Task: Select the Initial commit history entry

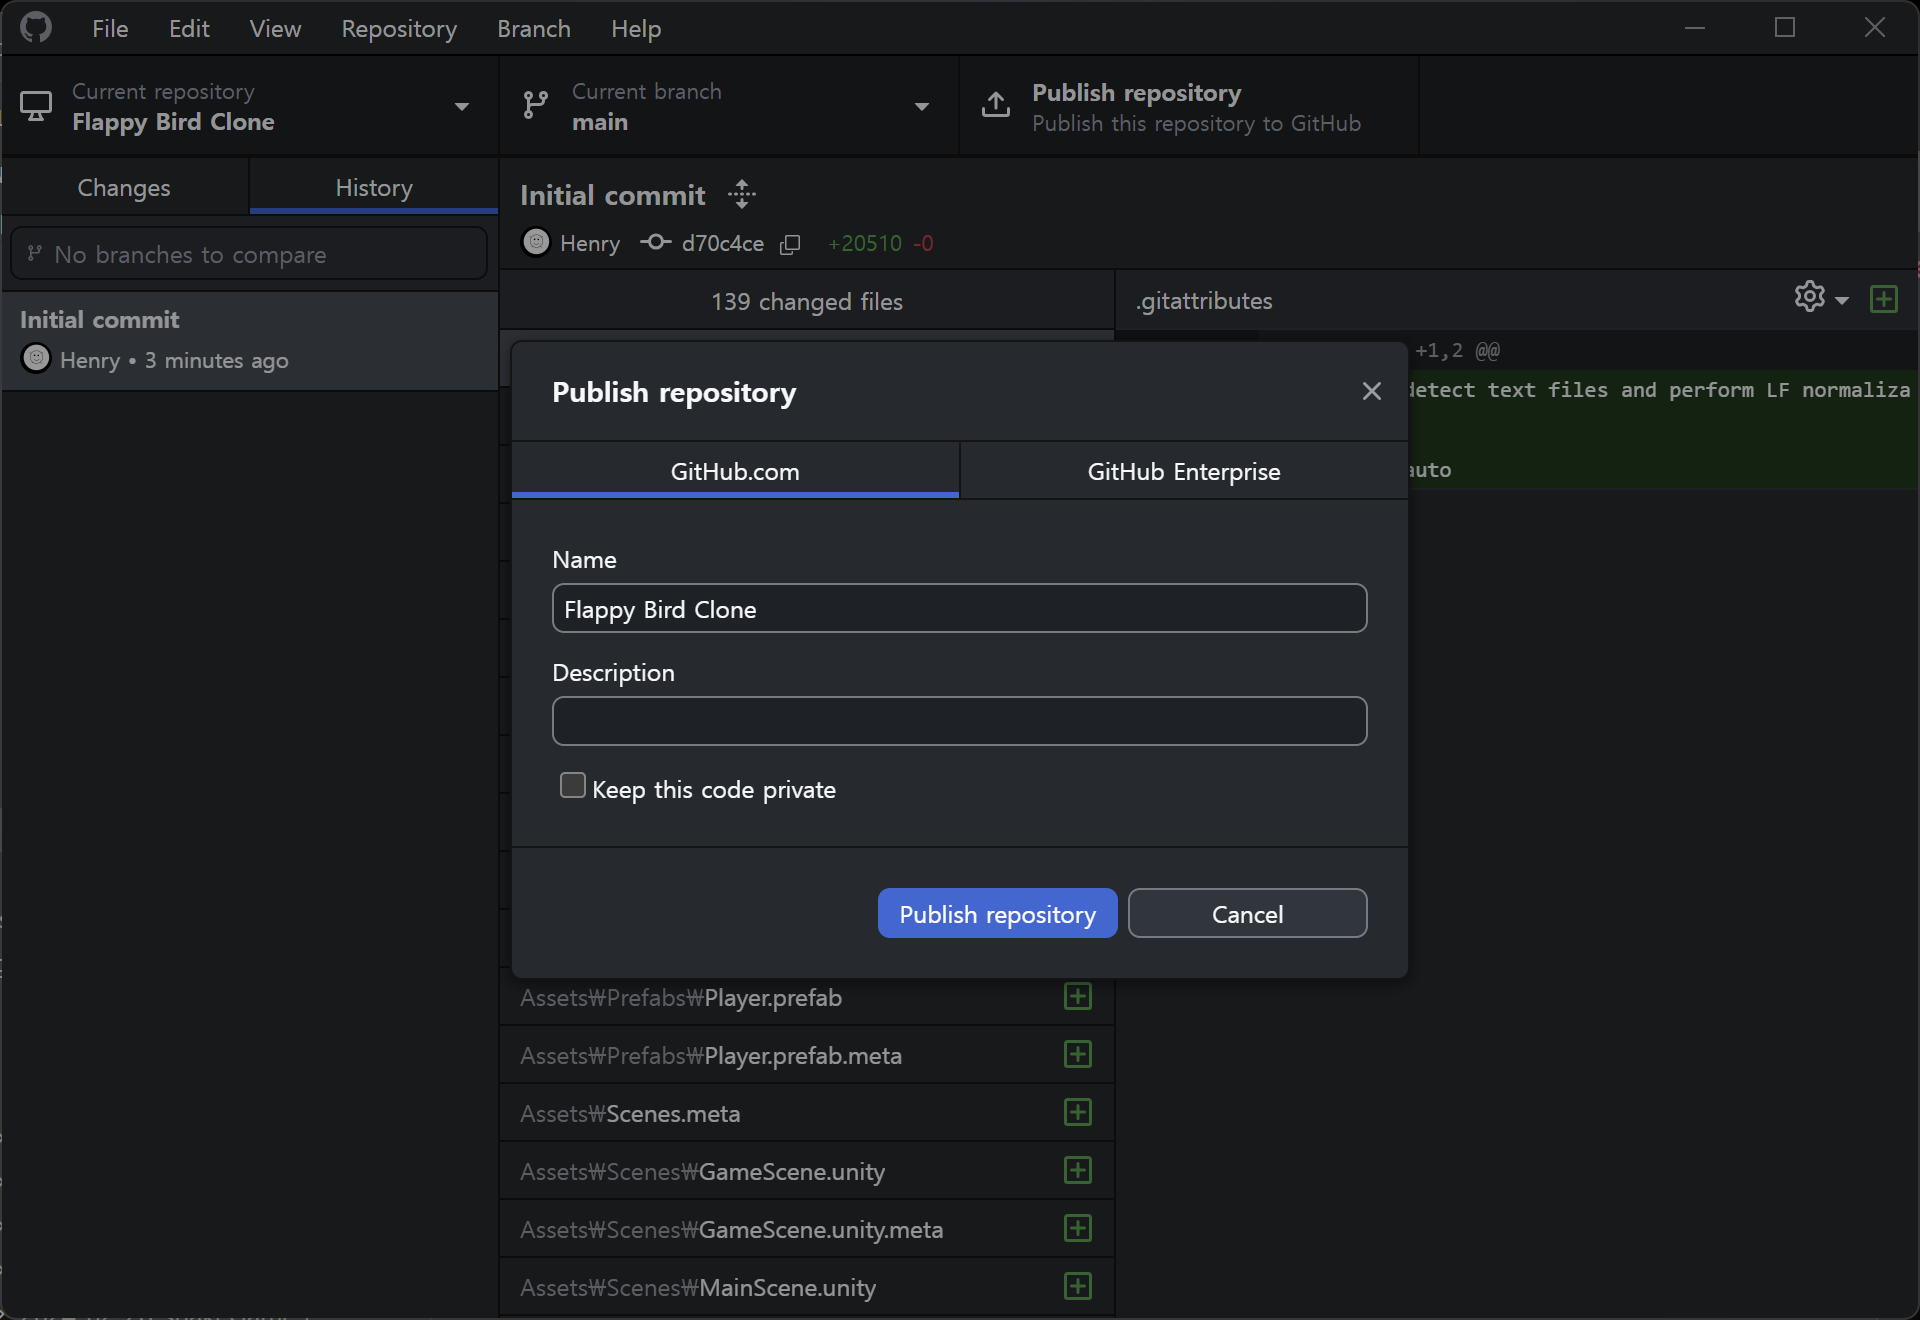Action: point(250,340)
